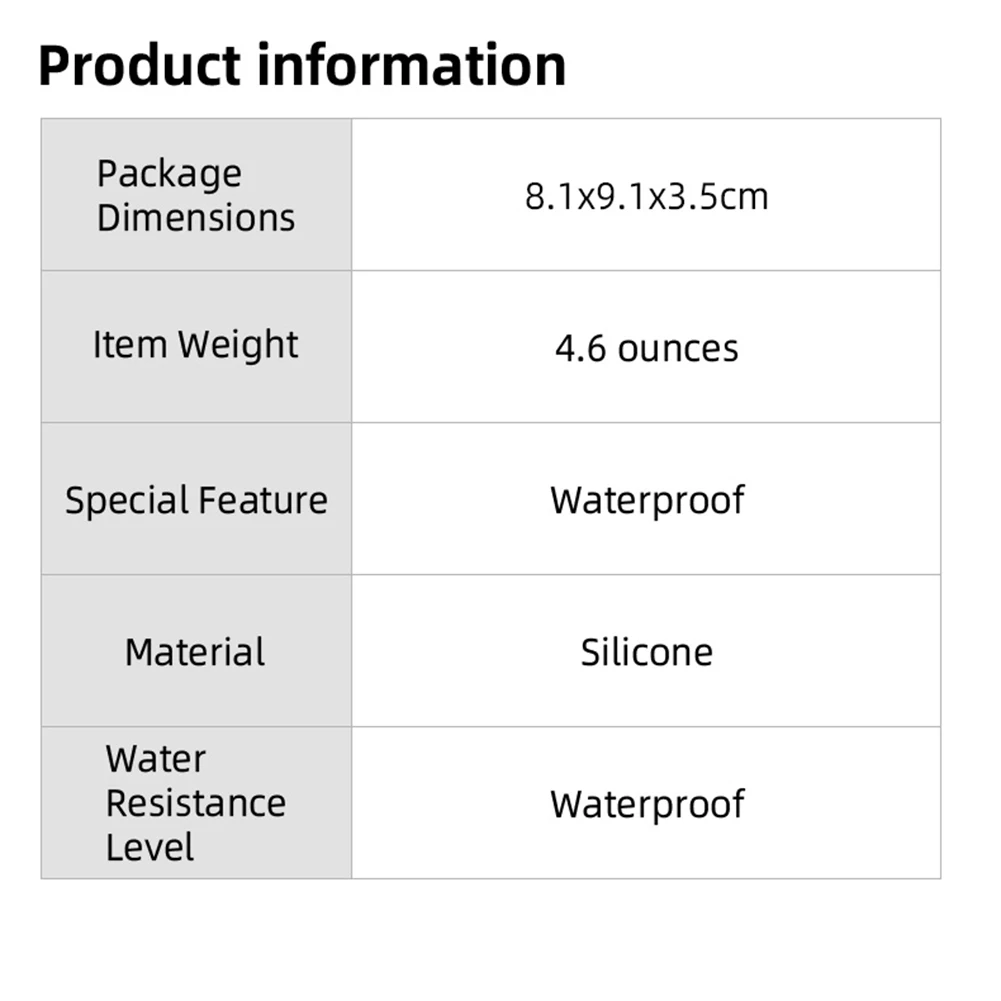The image size is (1001, 1001).
Task: Click the word "Feature" in the third row
Action: coord(262,500)
